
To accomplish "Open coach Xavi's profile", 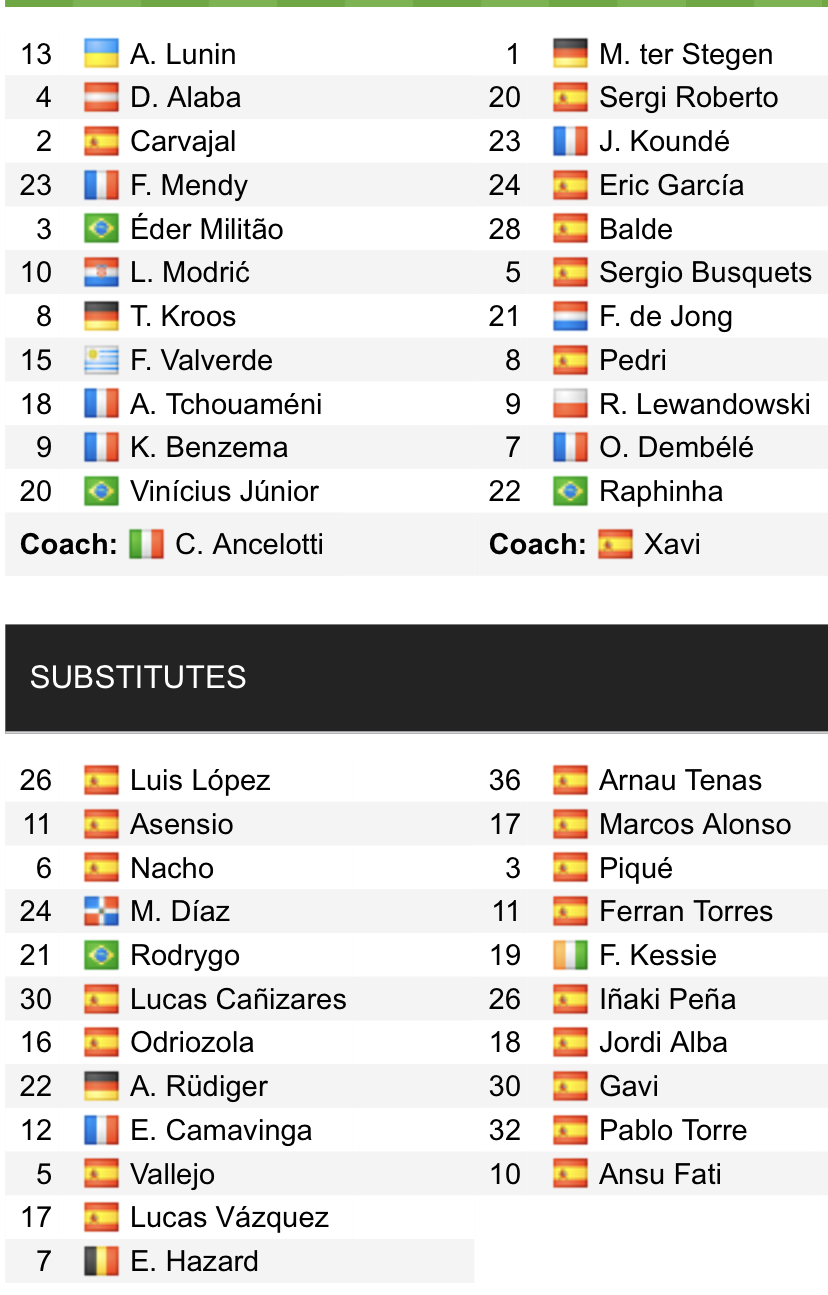I will 672,545.
